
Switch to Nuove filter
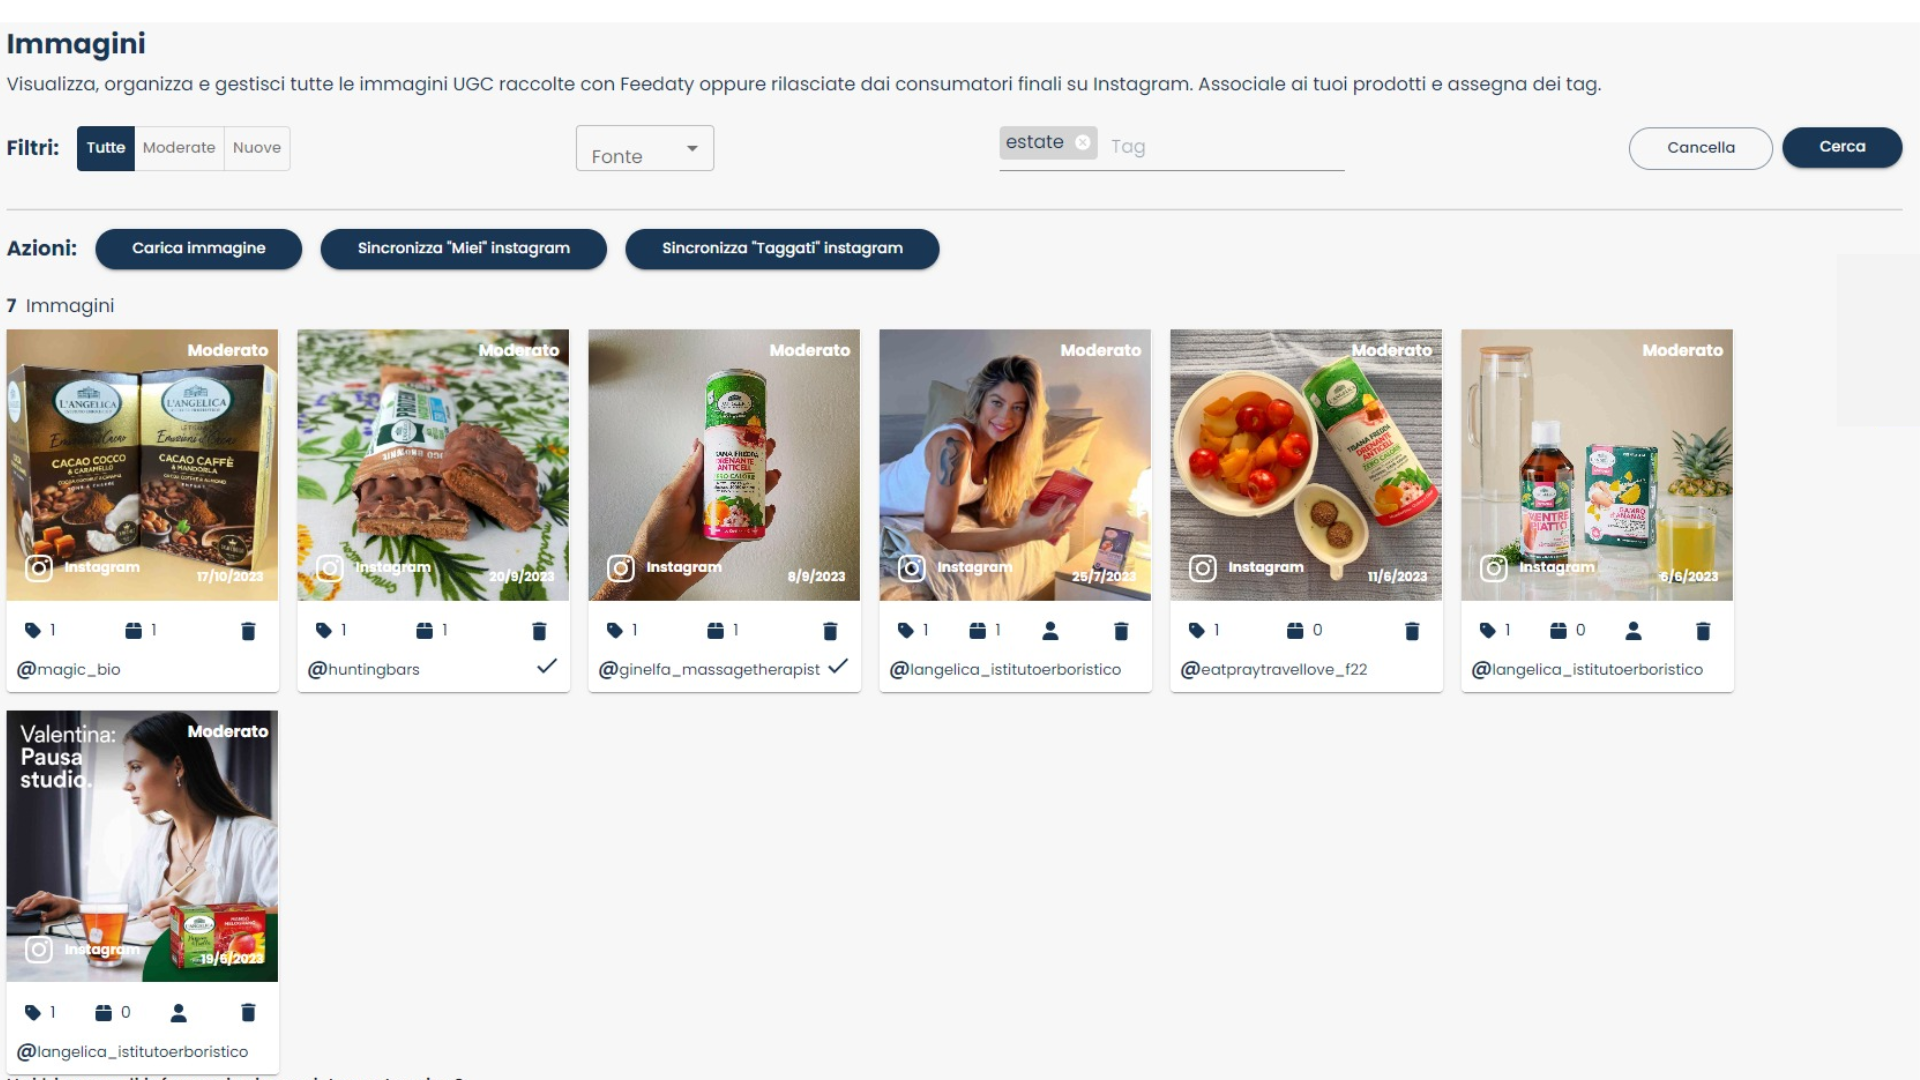coord(257,148)
